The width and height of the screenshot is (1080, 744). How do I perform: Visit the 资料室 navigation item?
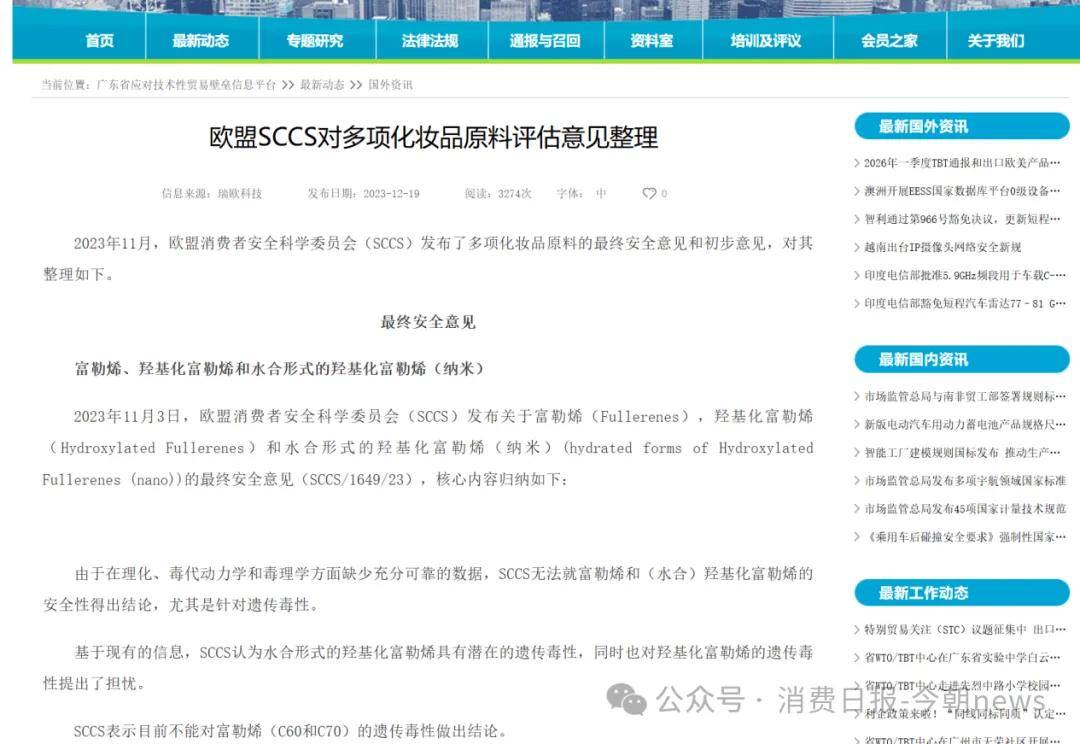click(x=652, y=41)
